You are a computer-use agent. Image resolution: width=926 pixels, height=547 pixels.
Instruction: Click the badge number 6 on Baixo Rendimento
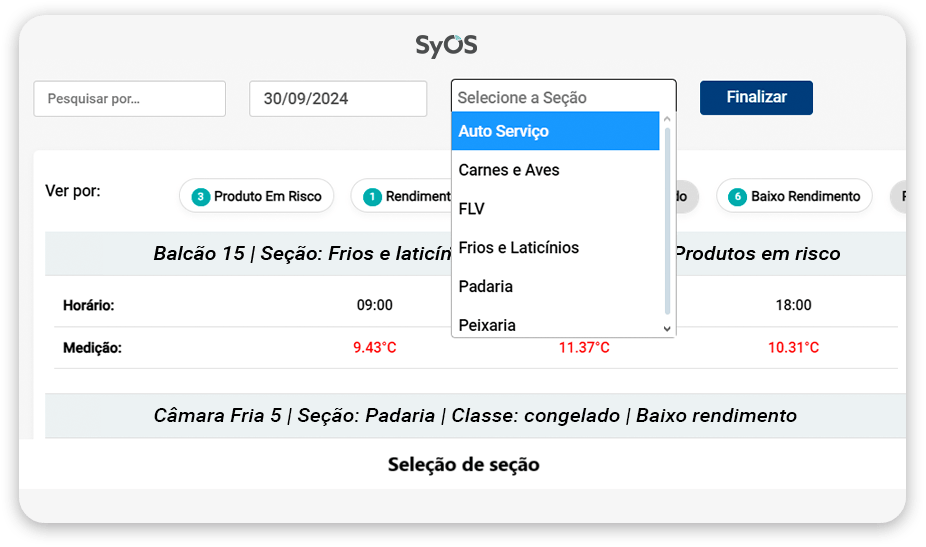[737, 197]
